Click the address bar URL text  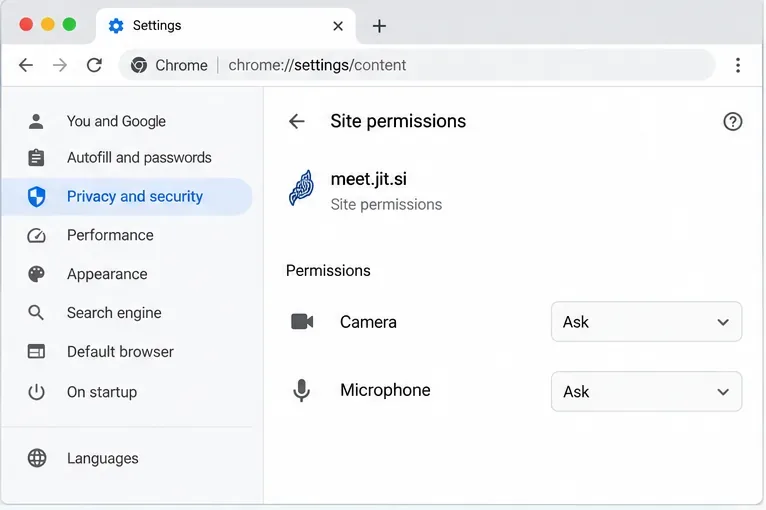pos(317,65)
